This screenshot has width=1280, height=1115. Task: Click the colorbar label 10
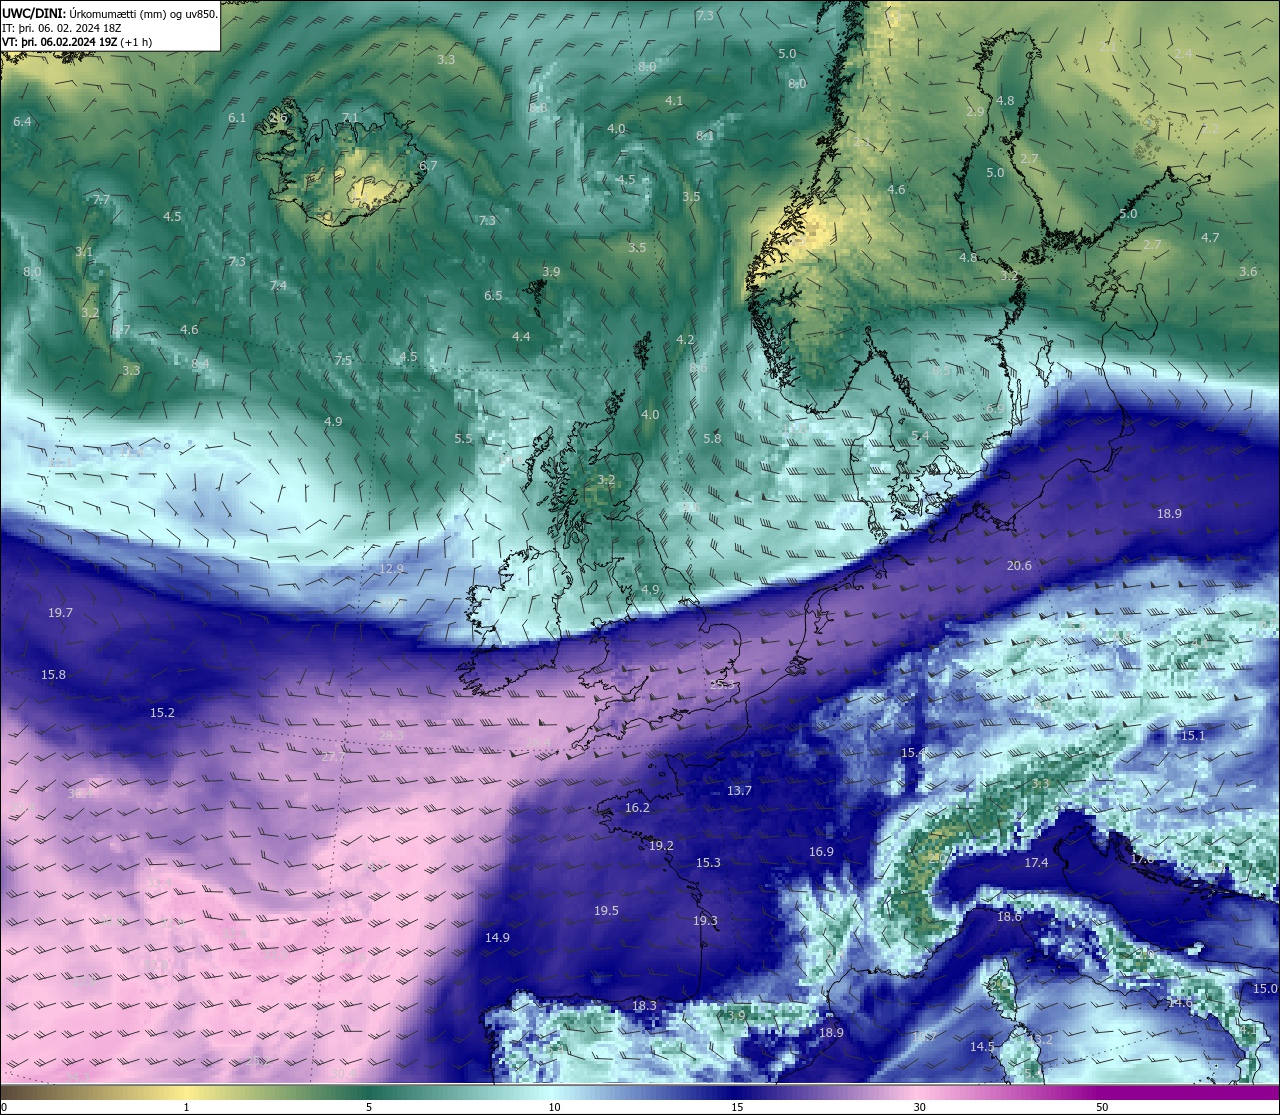pyautogui.click(x=553, y=1107)
